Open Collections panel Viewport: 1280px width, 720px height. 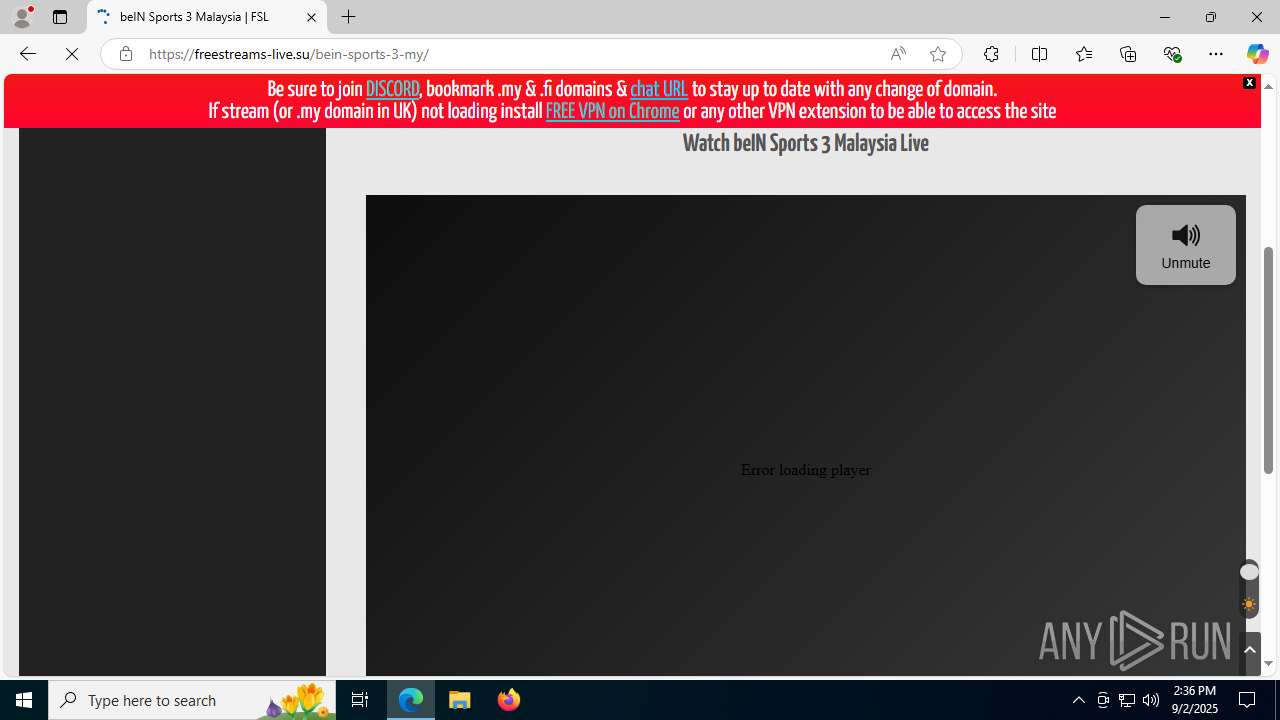tap(1128, 54)
